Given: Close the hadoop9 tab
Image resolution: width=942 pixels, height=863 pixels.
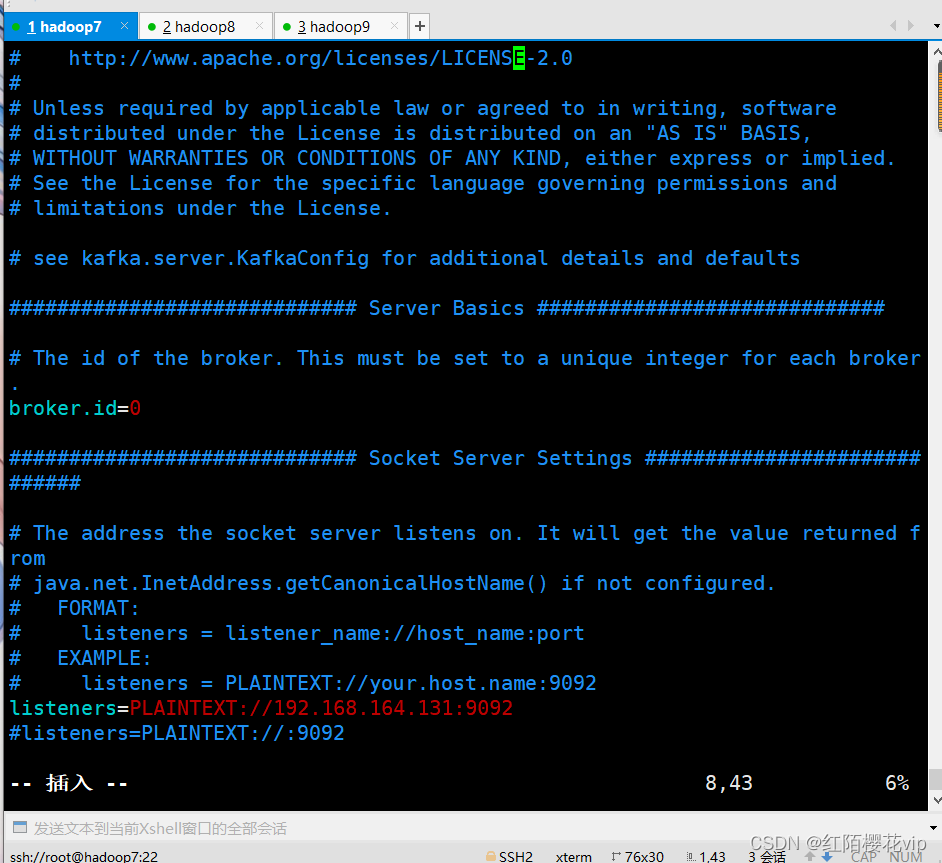Looking at the screenshot, I should [394, 26].
